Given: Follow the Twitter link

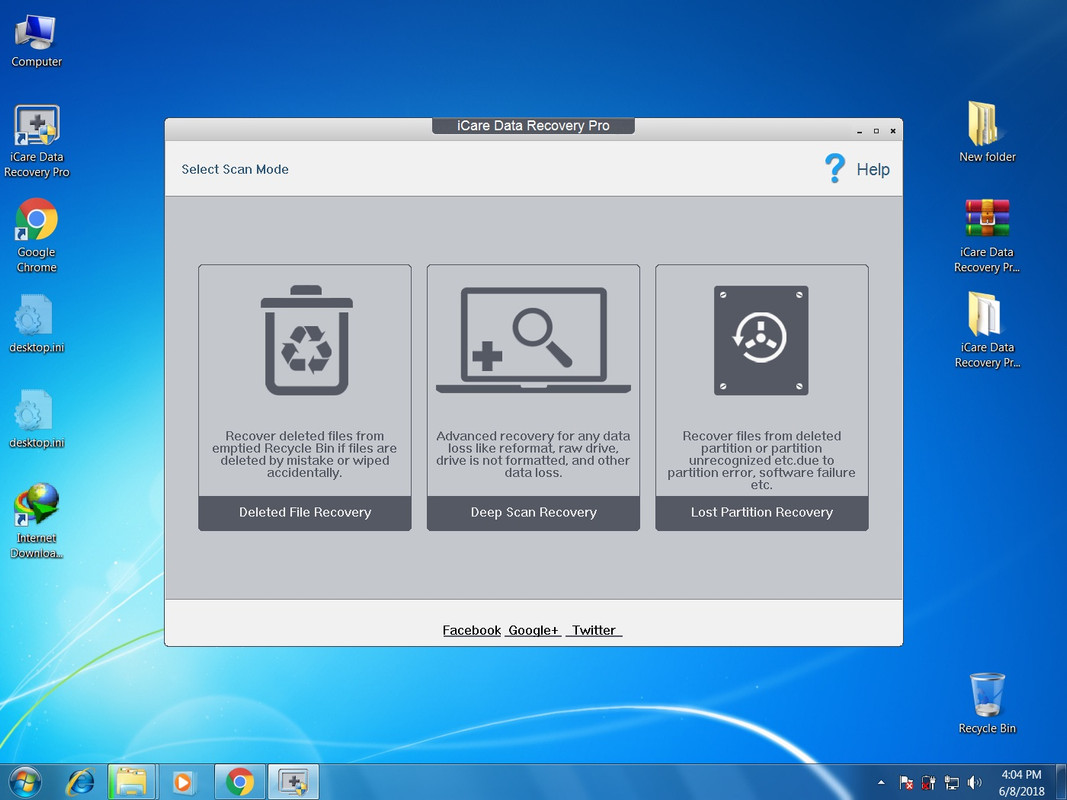Looking at the screenshot, I should click(593, 630).
